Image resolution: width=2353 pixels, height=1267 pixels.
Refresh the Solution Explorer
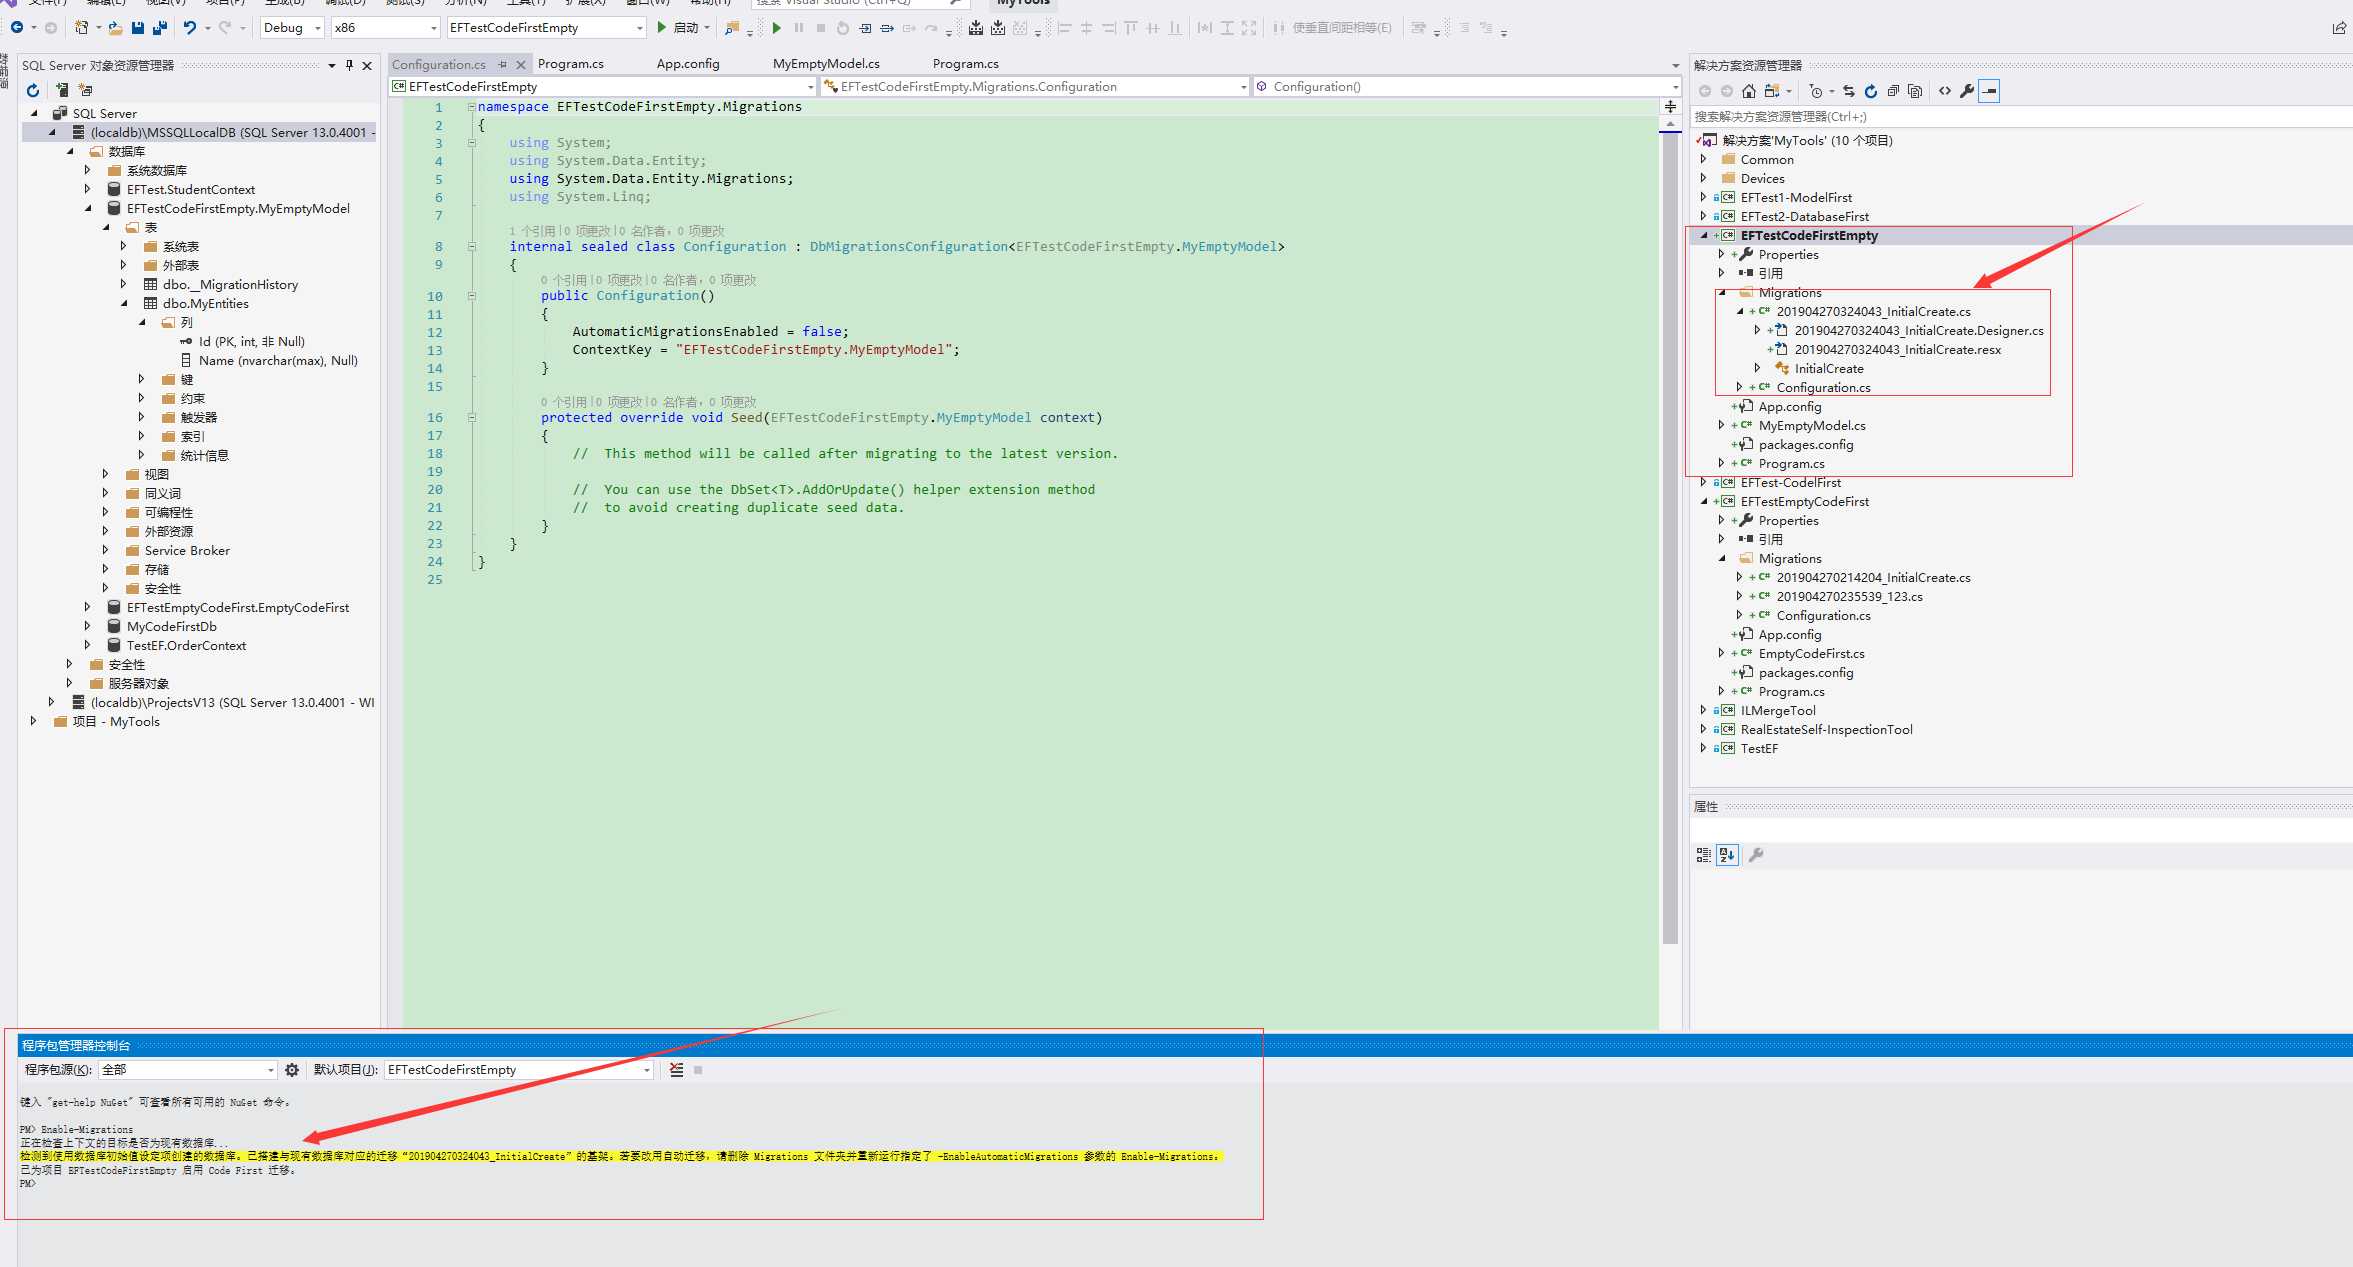click(x=1870, y=91)
